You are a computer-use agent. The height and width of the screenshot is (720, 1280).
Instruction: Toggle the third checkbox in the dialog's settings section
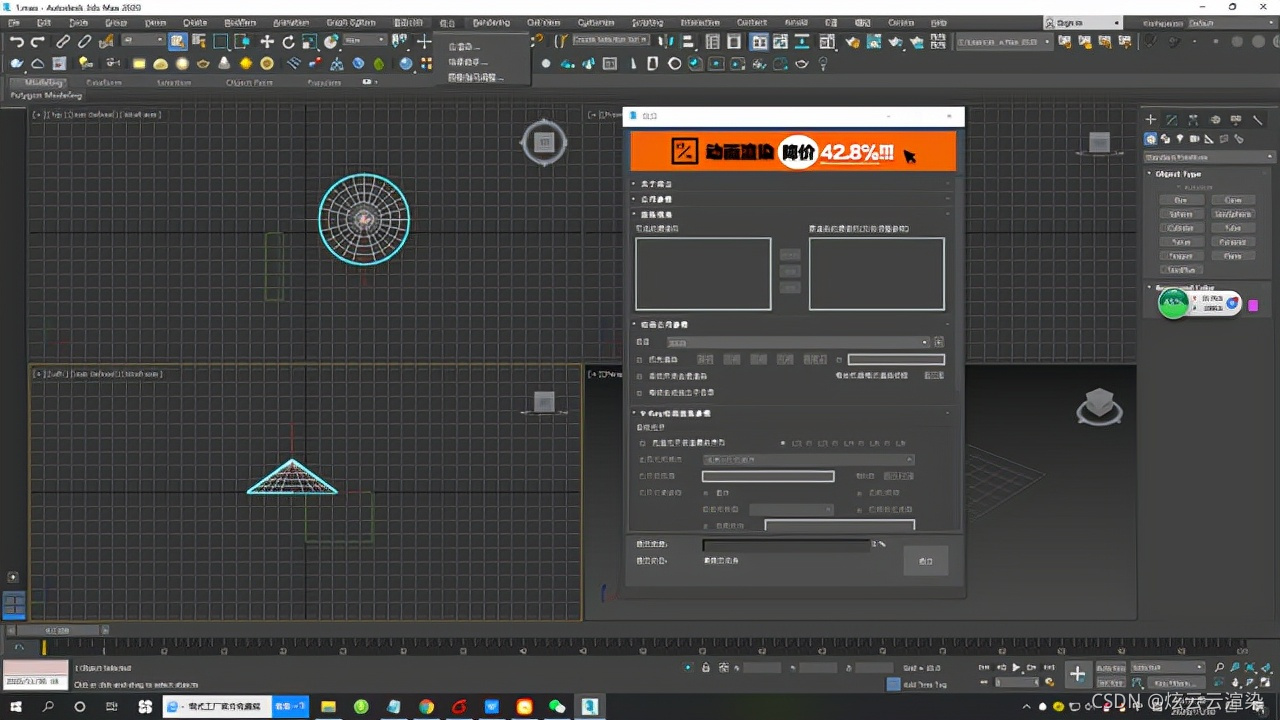pos(641,393)
